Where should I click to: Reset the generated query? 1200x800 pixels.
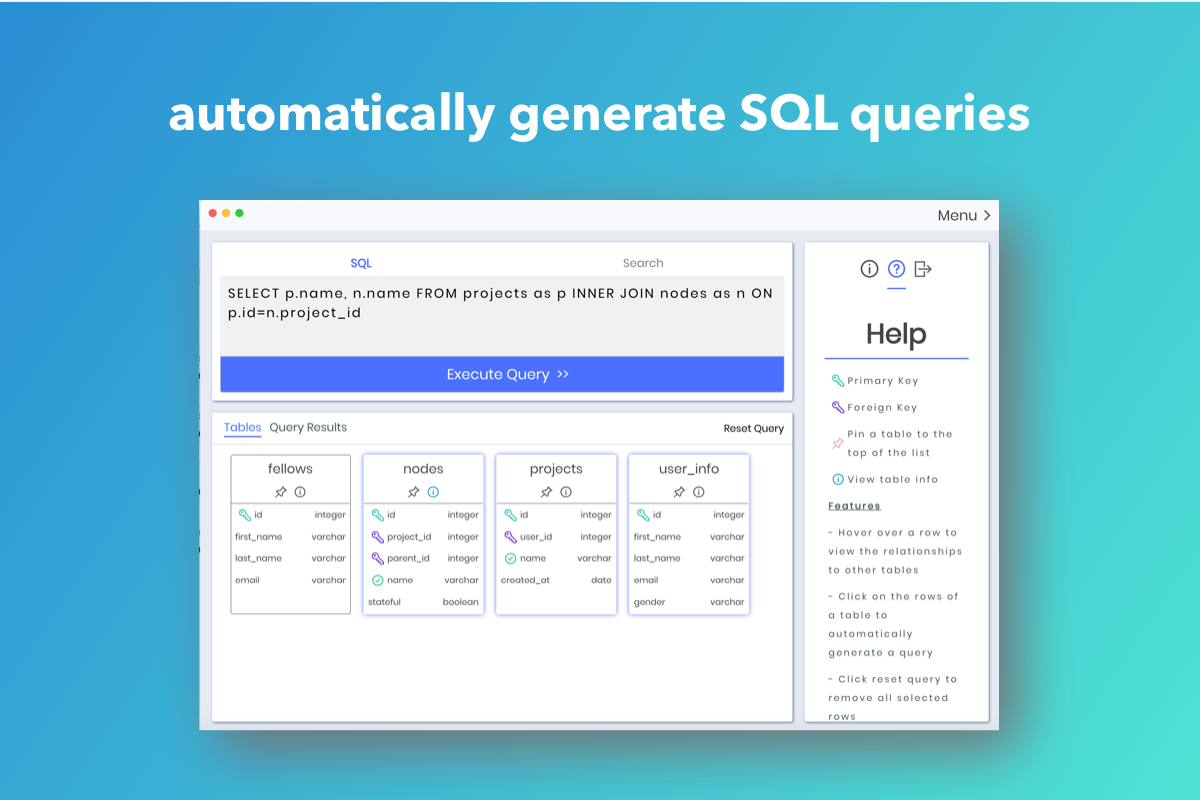pyautogui.click(x=754, y=428)
